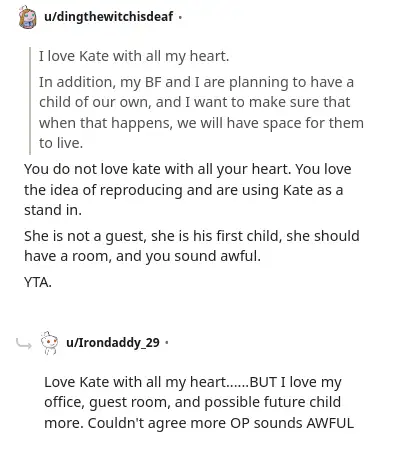Click the quoted paragraph starting 'In addition, my BF'
400x458 pixels.
pyautogui.click(x=201, y=112)
